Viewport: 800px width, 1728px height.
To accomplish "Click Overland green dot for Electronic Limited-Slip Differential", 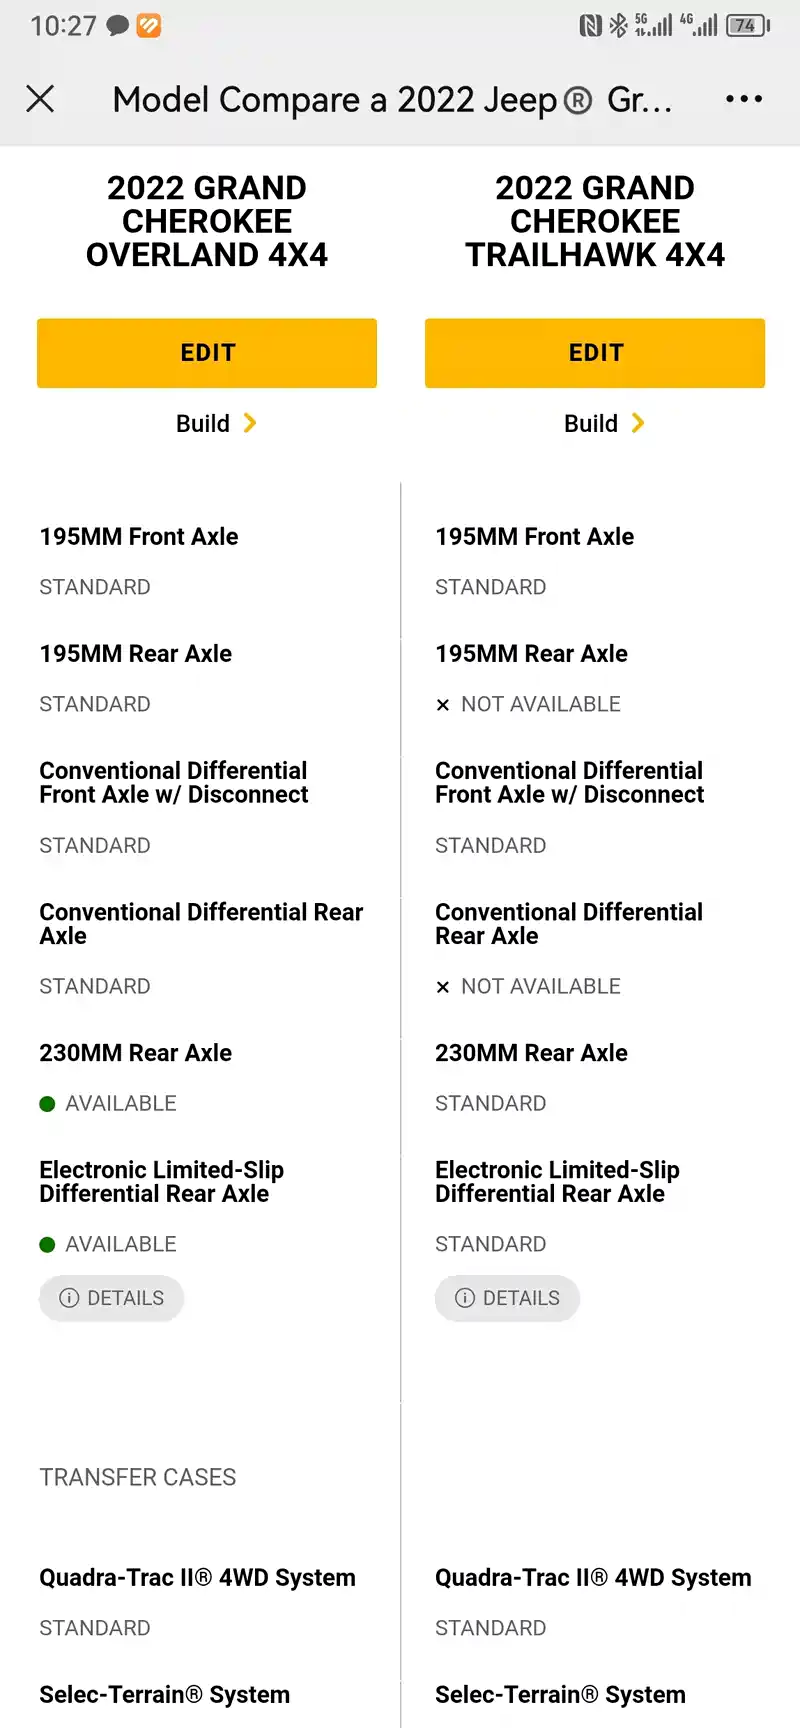I will tap(47, 1245).
